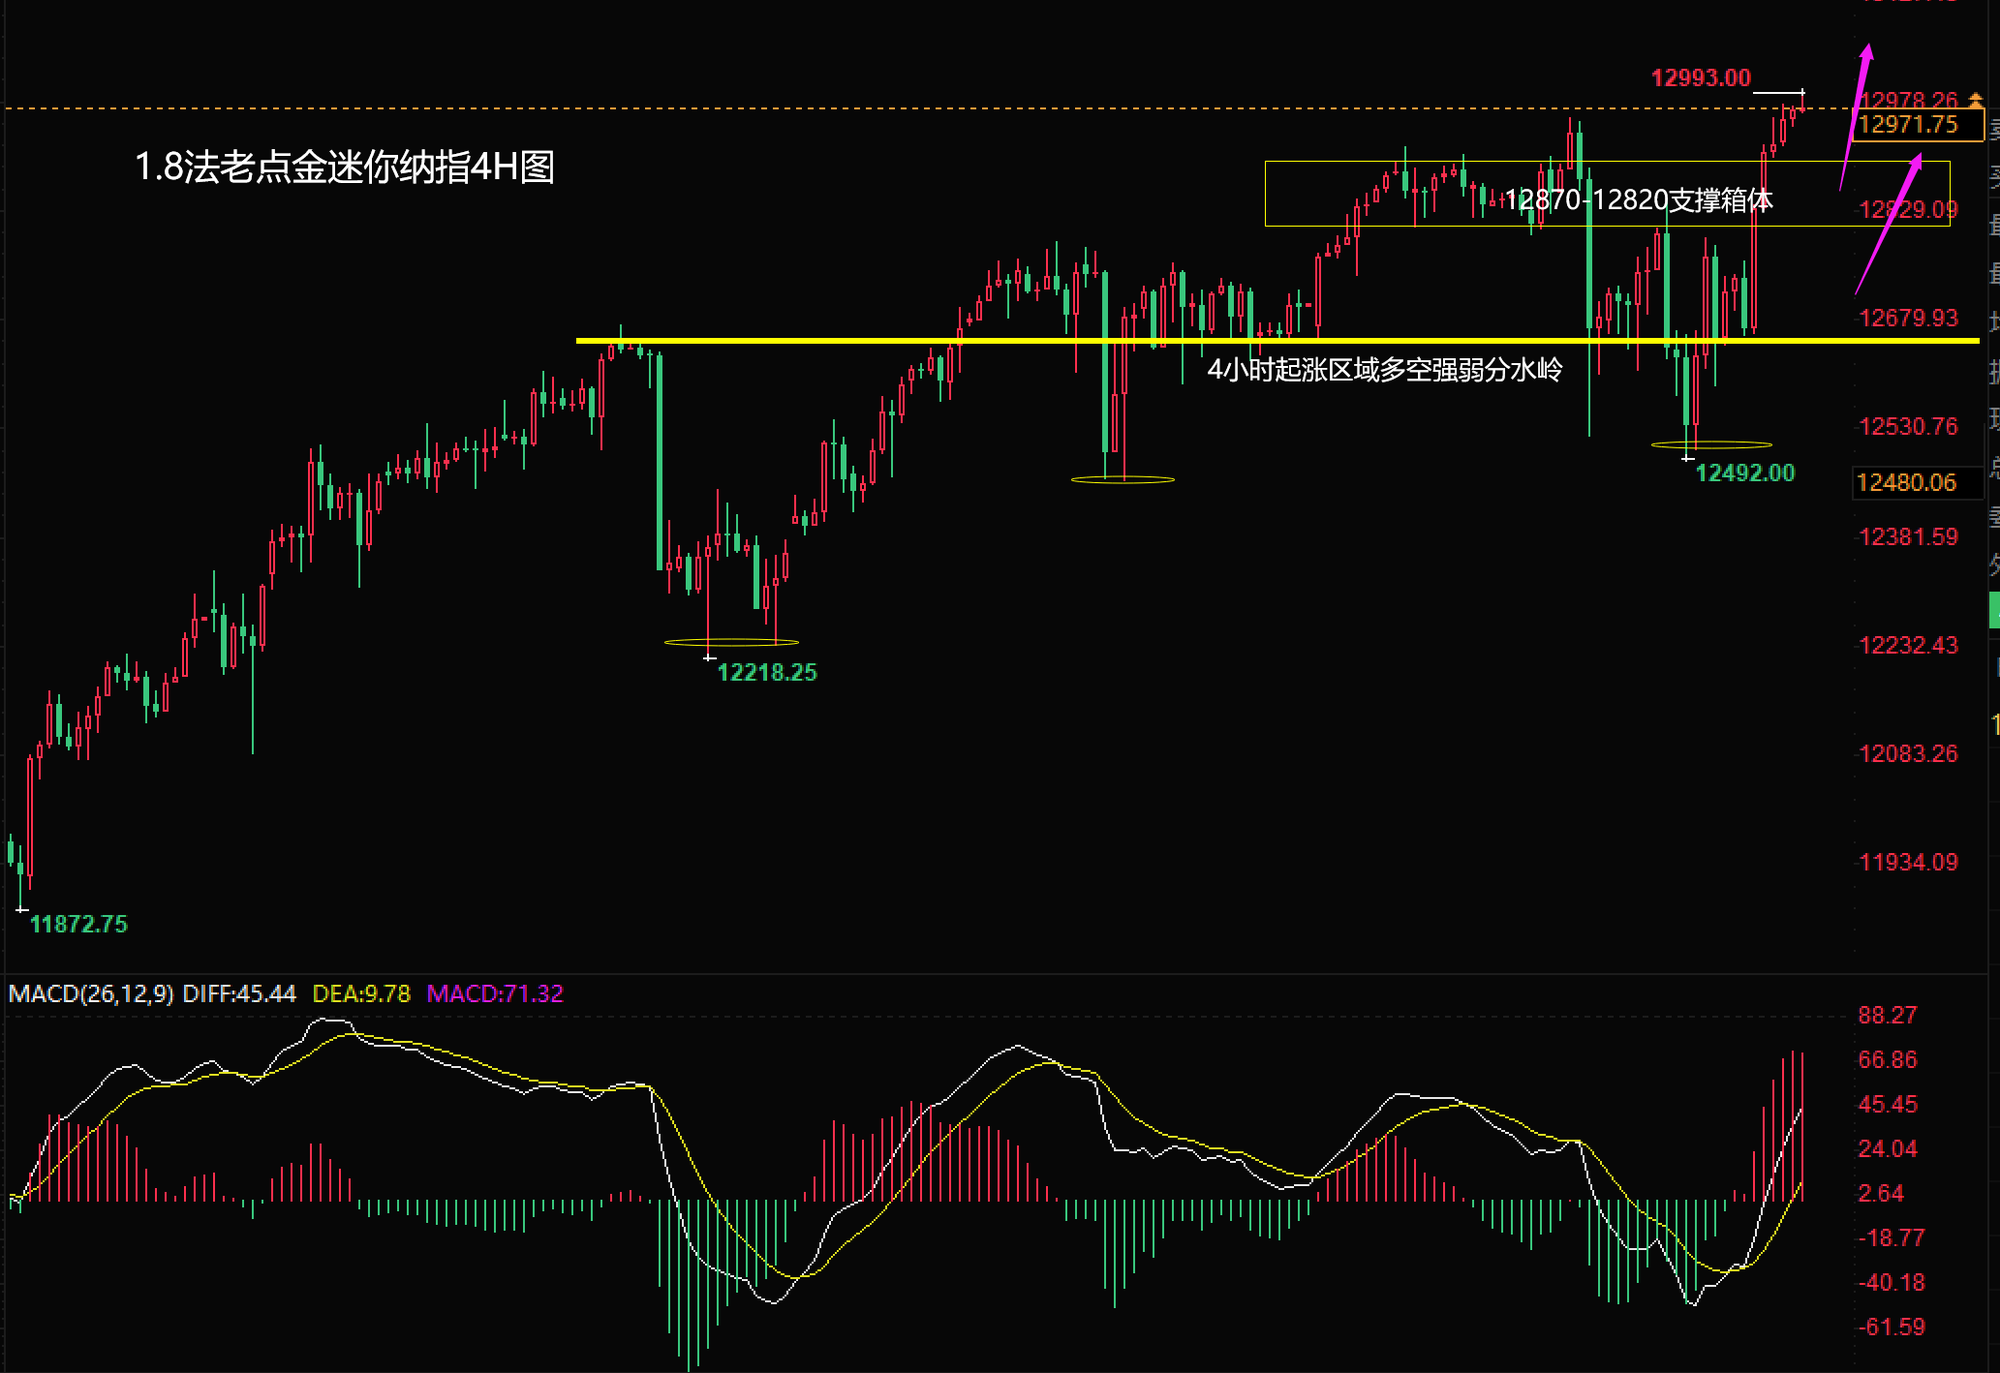Image resolution: width=2000 pixels, height=1373 pixels.
Task: Open MACD(26,12,9) indicator settings label
Action: [90, 993]
